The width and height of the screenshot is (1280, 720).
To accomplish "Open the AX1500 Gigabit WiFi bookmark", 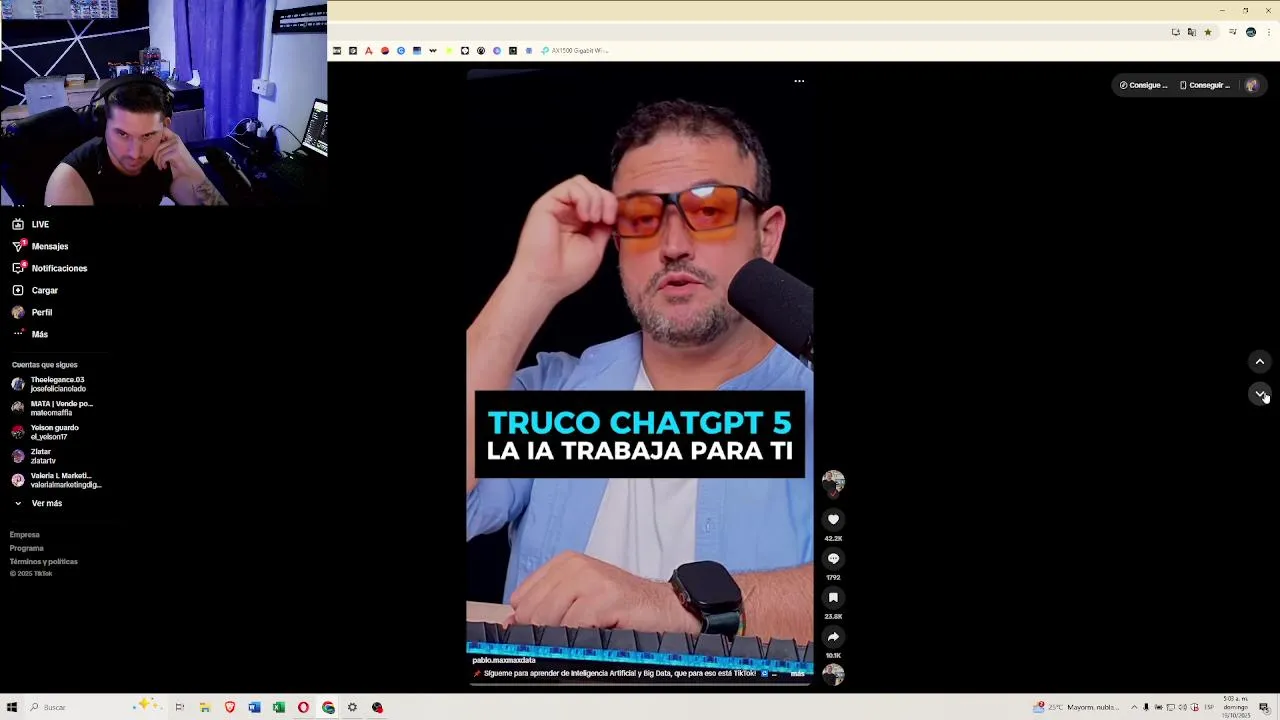I will point(575,50).
